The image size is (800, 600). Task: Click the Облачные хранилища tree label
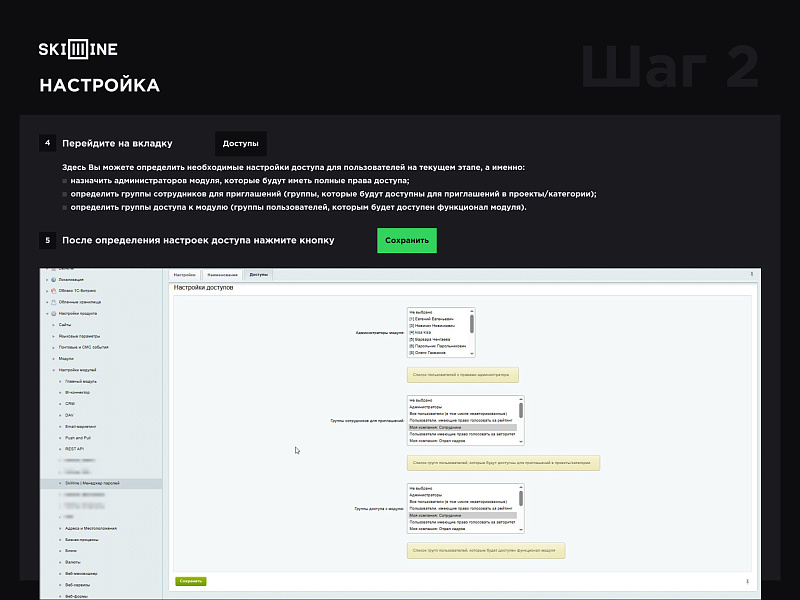(x=80, y=302)
